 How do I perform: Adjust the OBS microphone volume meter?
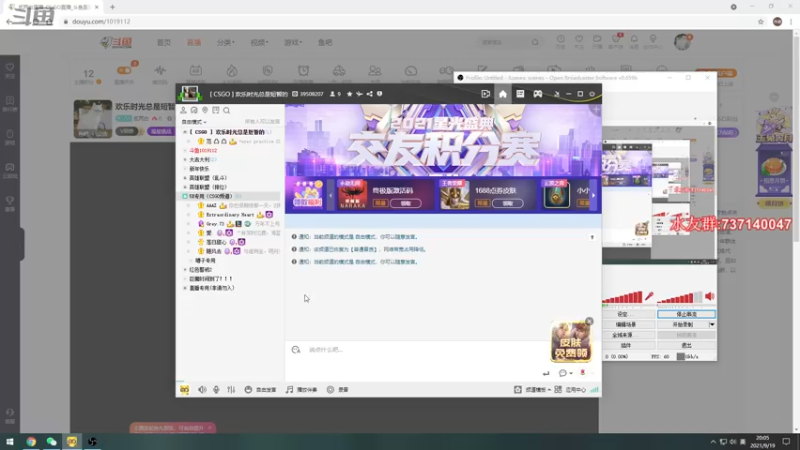coord(622,297)
